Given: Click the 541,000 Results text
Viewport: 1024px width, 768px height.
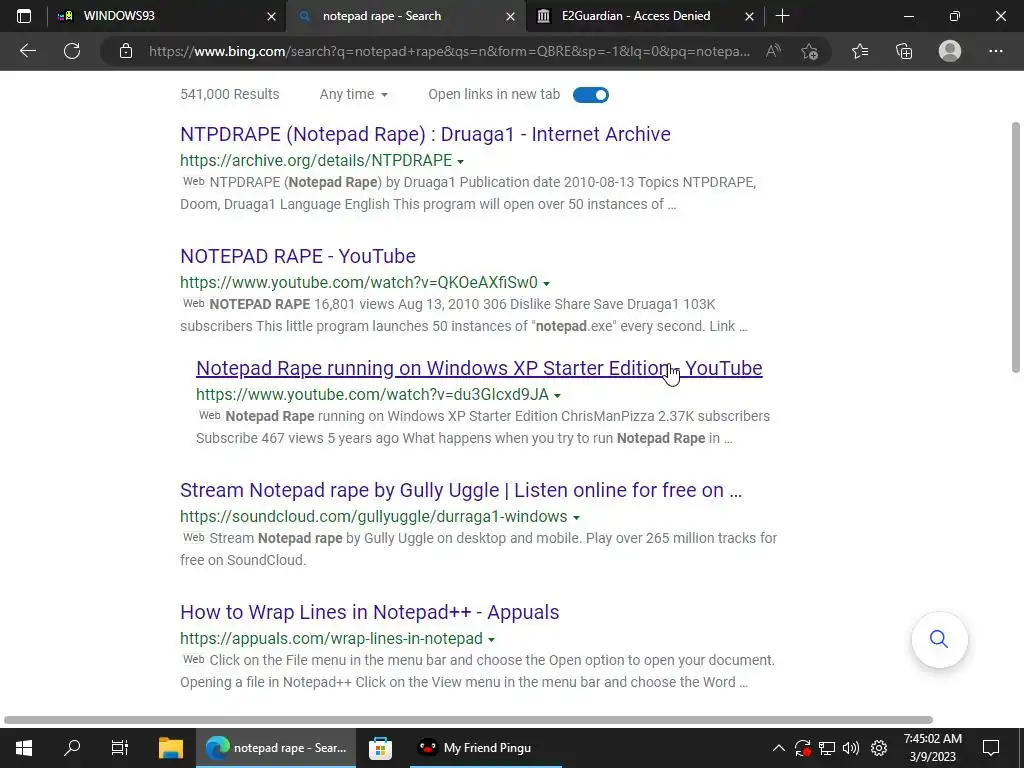Looking at the screenshot, I should [230, 94].
